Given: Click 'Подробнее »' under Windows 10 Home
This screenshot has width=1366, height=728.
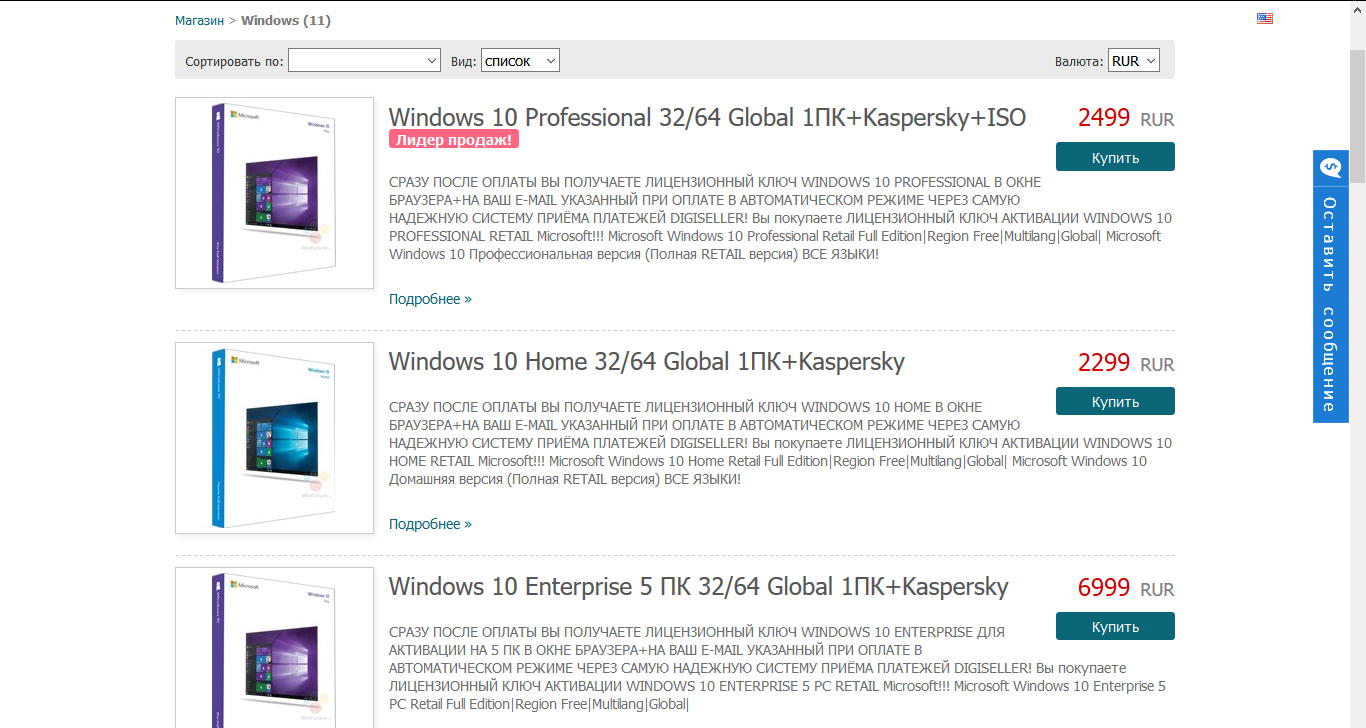Looking at the screenshot, I should 430,524.
